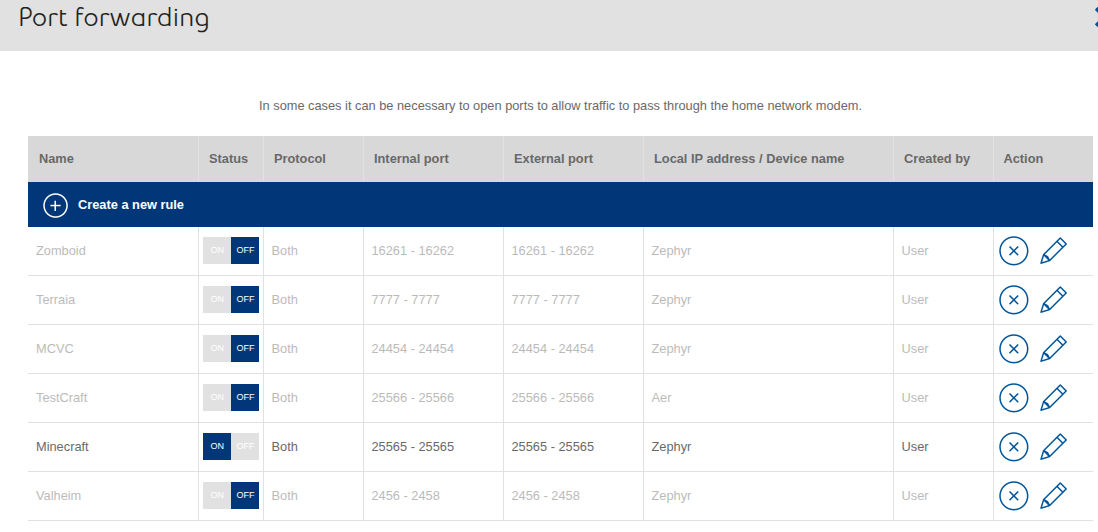
Task: Delete the Zomboid port forwarding rule
Action: point(1013,251)
